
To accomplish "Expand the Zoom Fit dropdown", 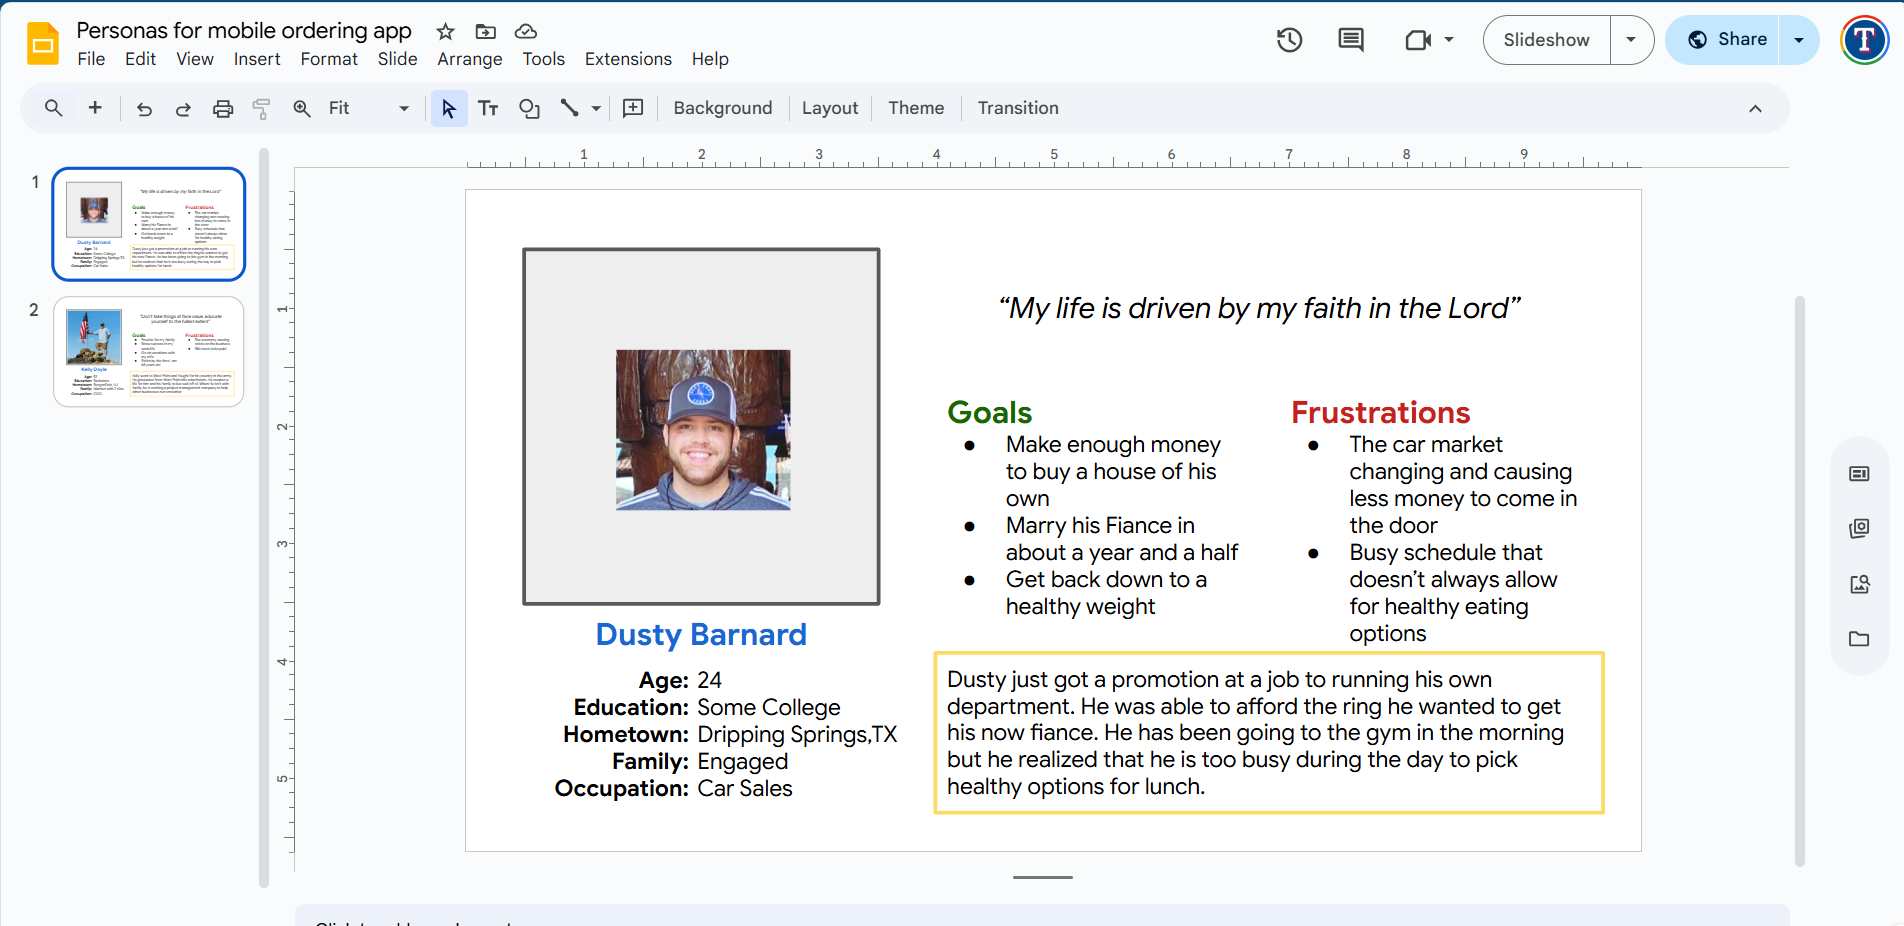I will [403, 108].
